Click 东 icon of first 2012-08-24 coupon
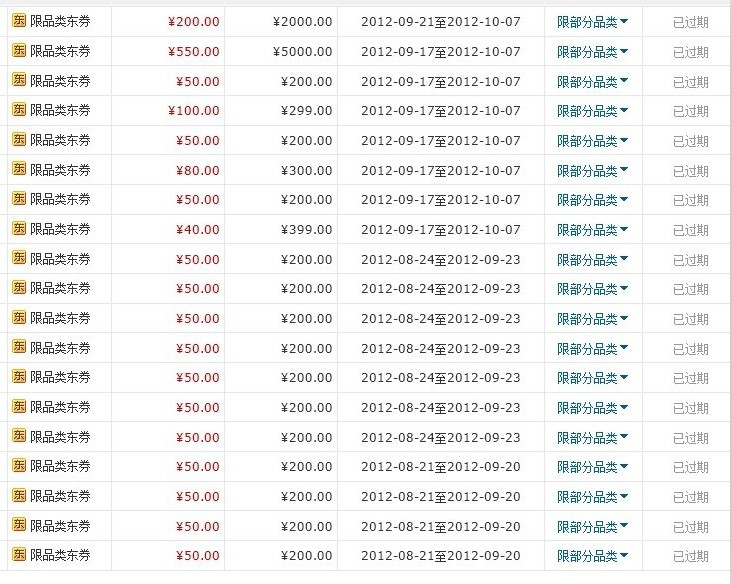Image resolution: width=732 pixels, height=584 pixels. 19,259
